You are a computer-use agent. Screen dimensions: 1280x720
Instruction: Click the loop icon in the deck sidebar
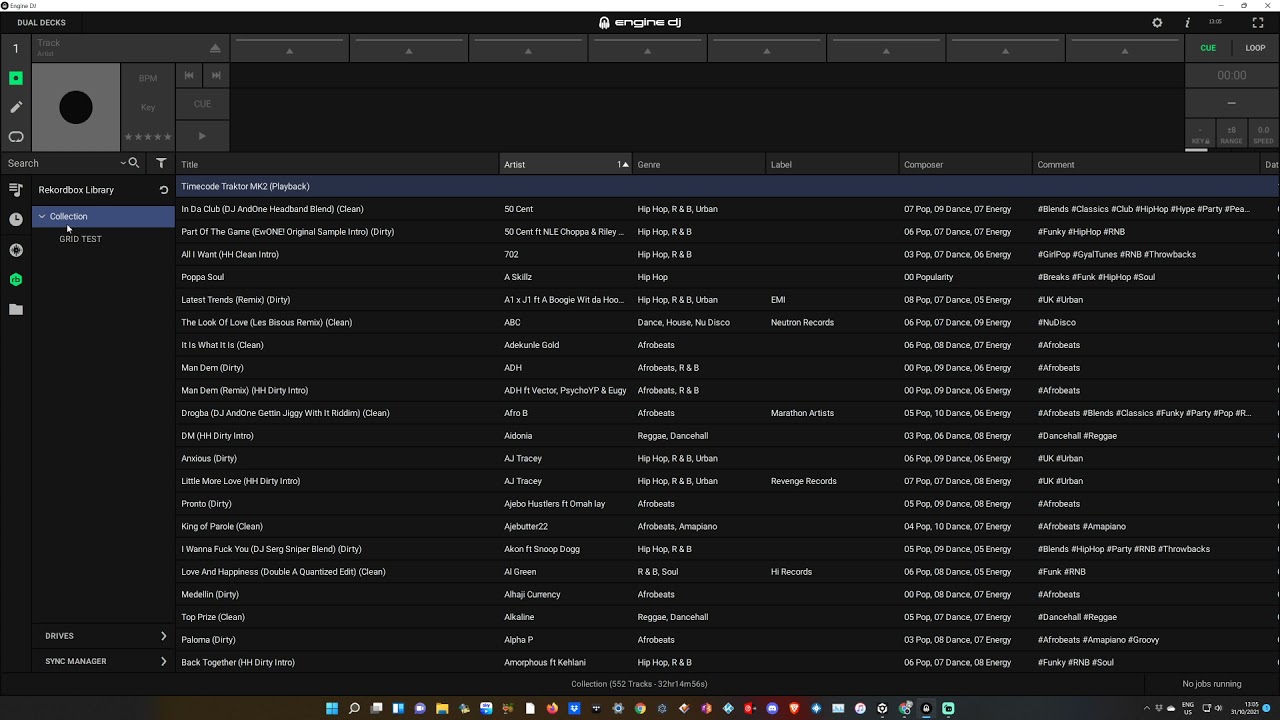[x=16, y=137]
